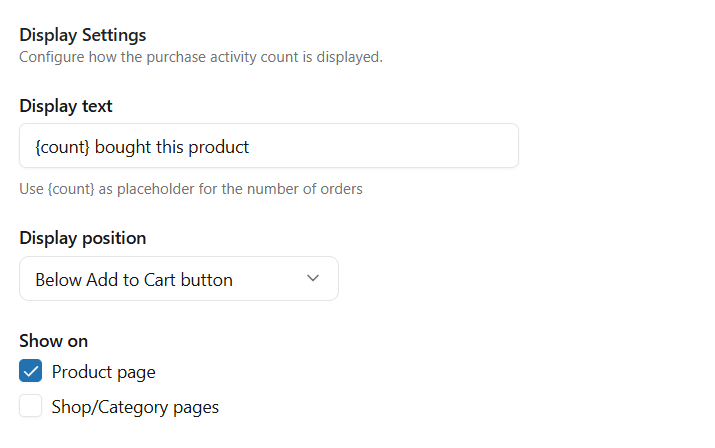Click the white checkmark icon
The image size is (715, 448).
coord(31,372)
